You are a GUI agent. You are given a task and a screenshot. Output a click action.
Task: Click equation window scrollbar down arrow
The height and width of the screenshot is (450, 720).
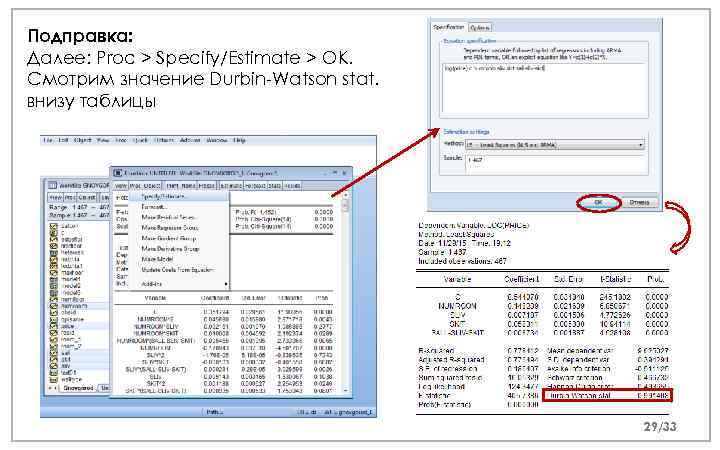[345, 390]
